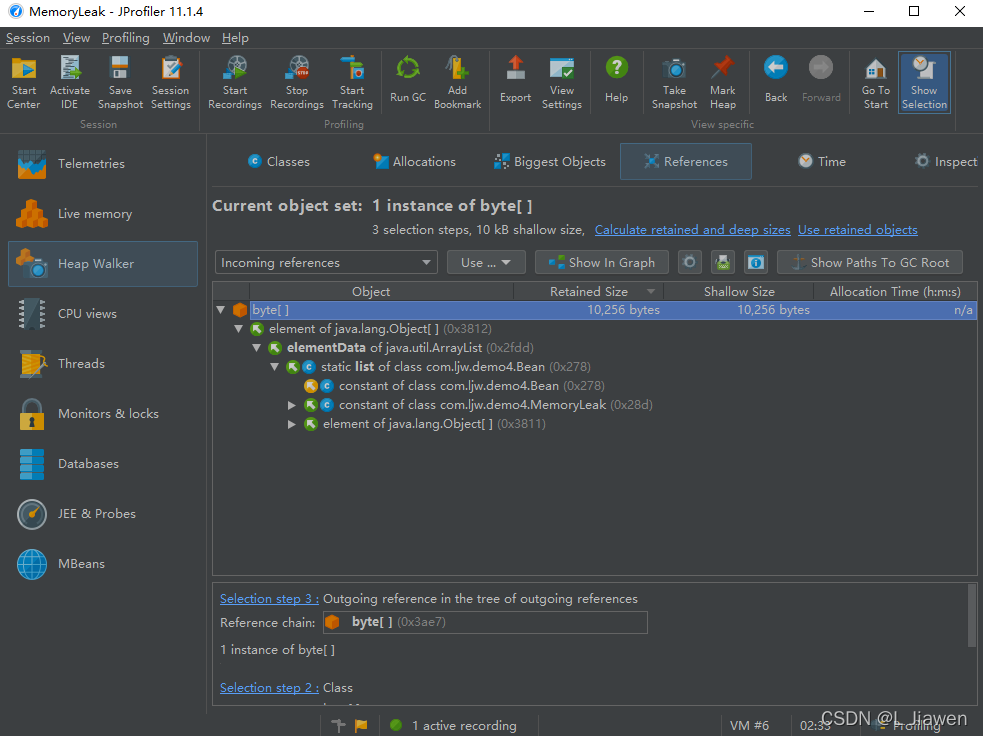Open JEE & Probes section
The image size is (983, 736).
103,514
